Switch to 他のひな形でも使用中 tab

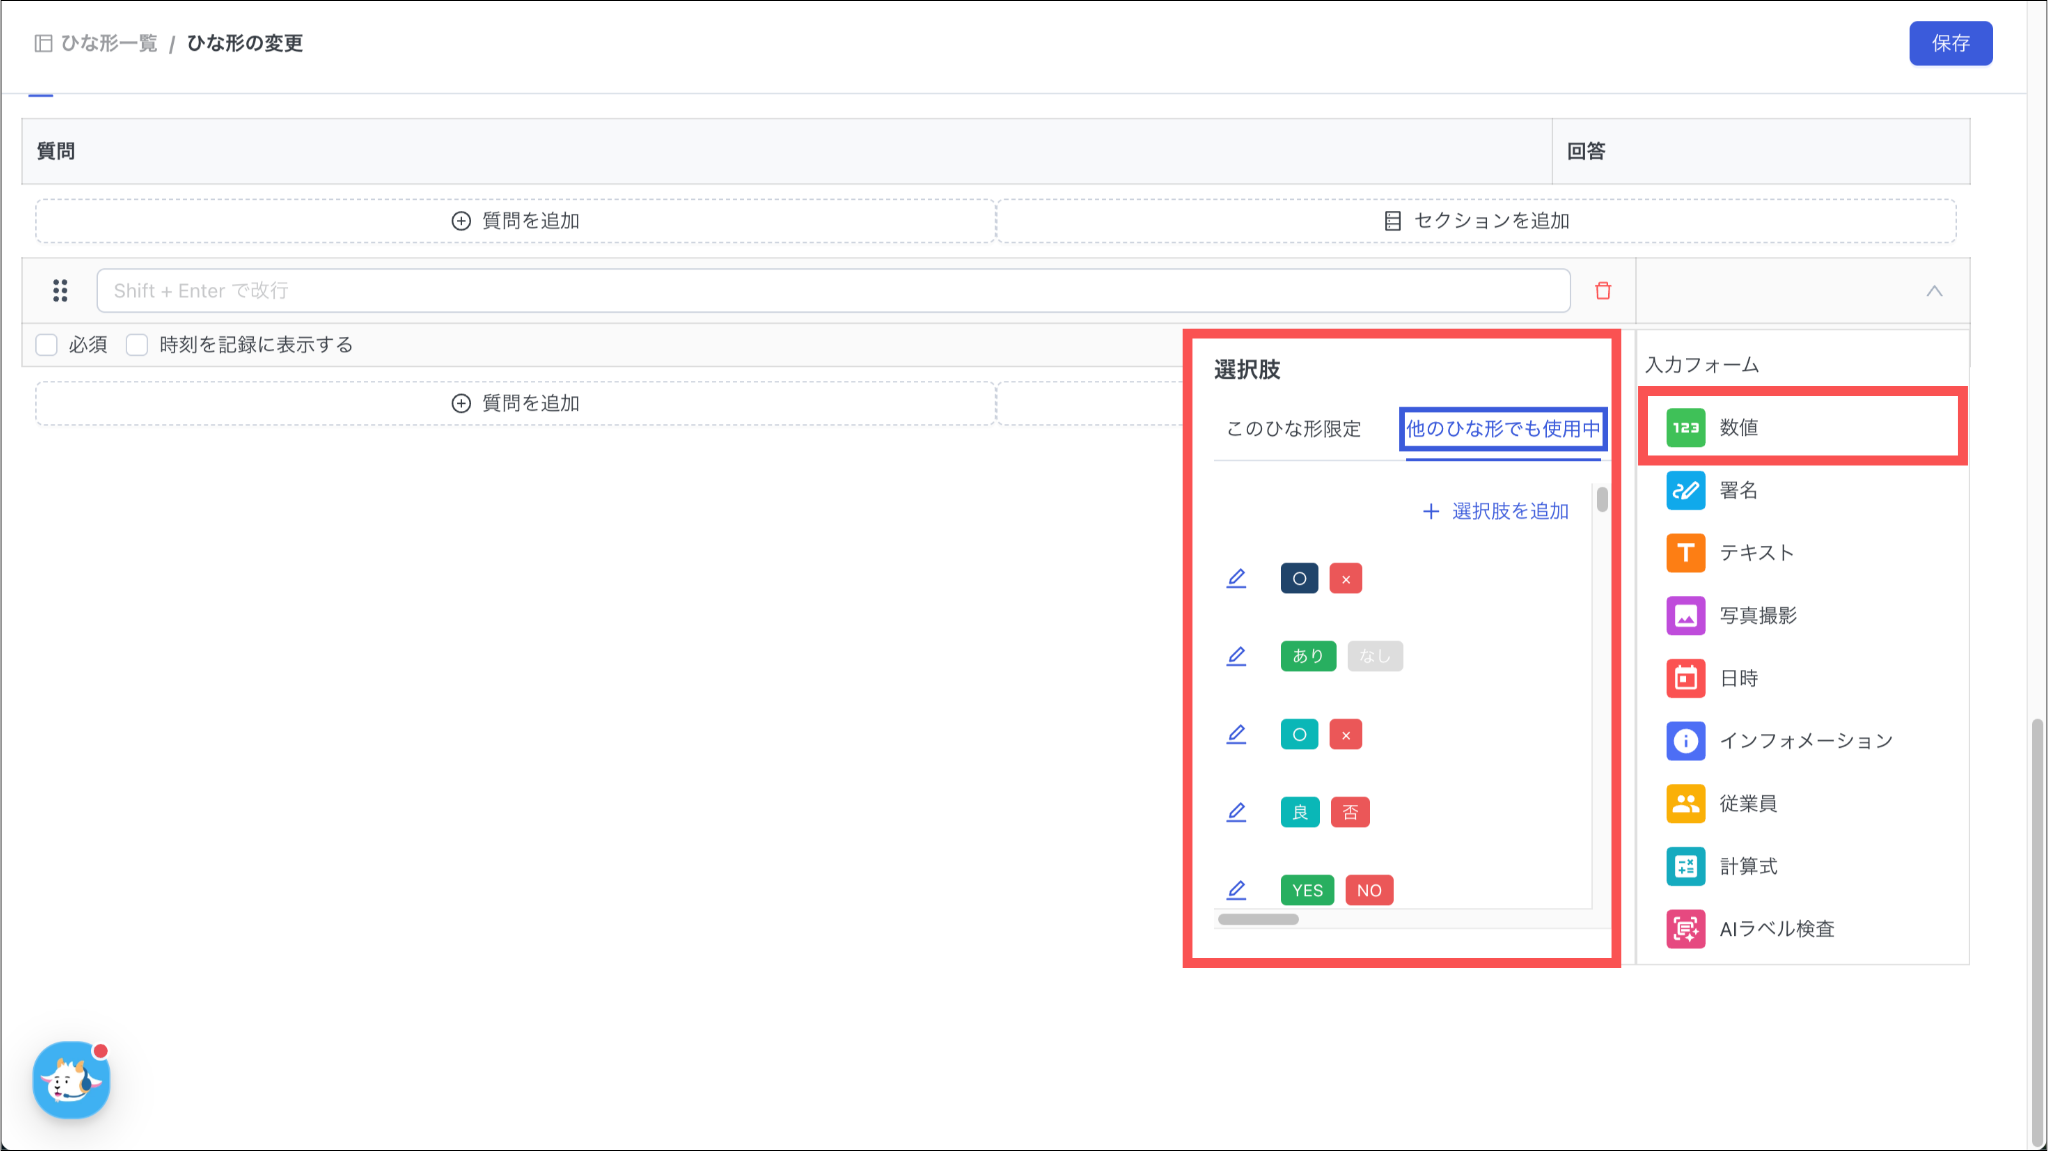point(1502,429)
